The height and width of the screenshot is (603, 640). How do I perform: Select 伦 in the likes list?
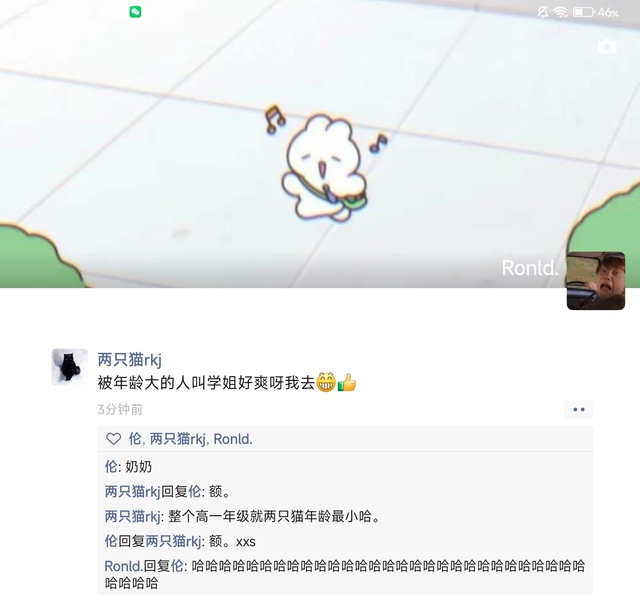pos(135,439)
